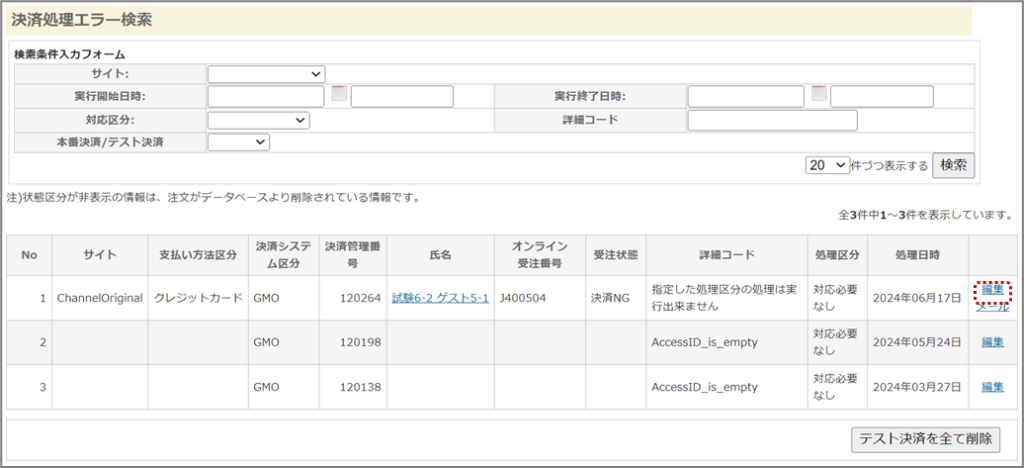Focus the 実行開始日時 date field

point(266,96)
